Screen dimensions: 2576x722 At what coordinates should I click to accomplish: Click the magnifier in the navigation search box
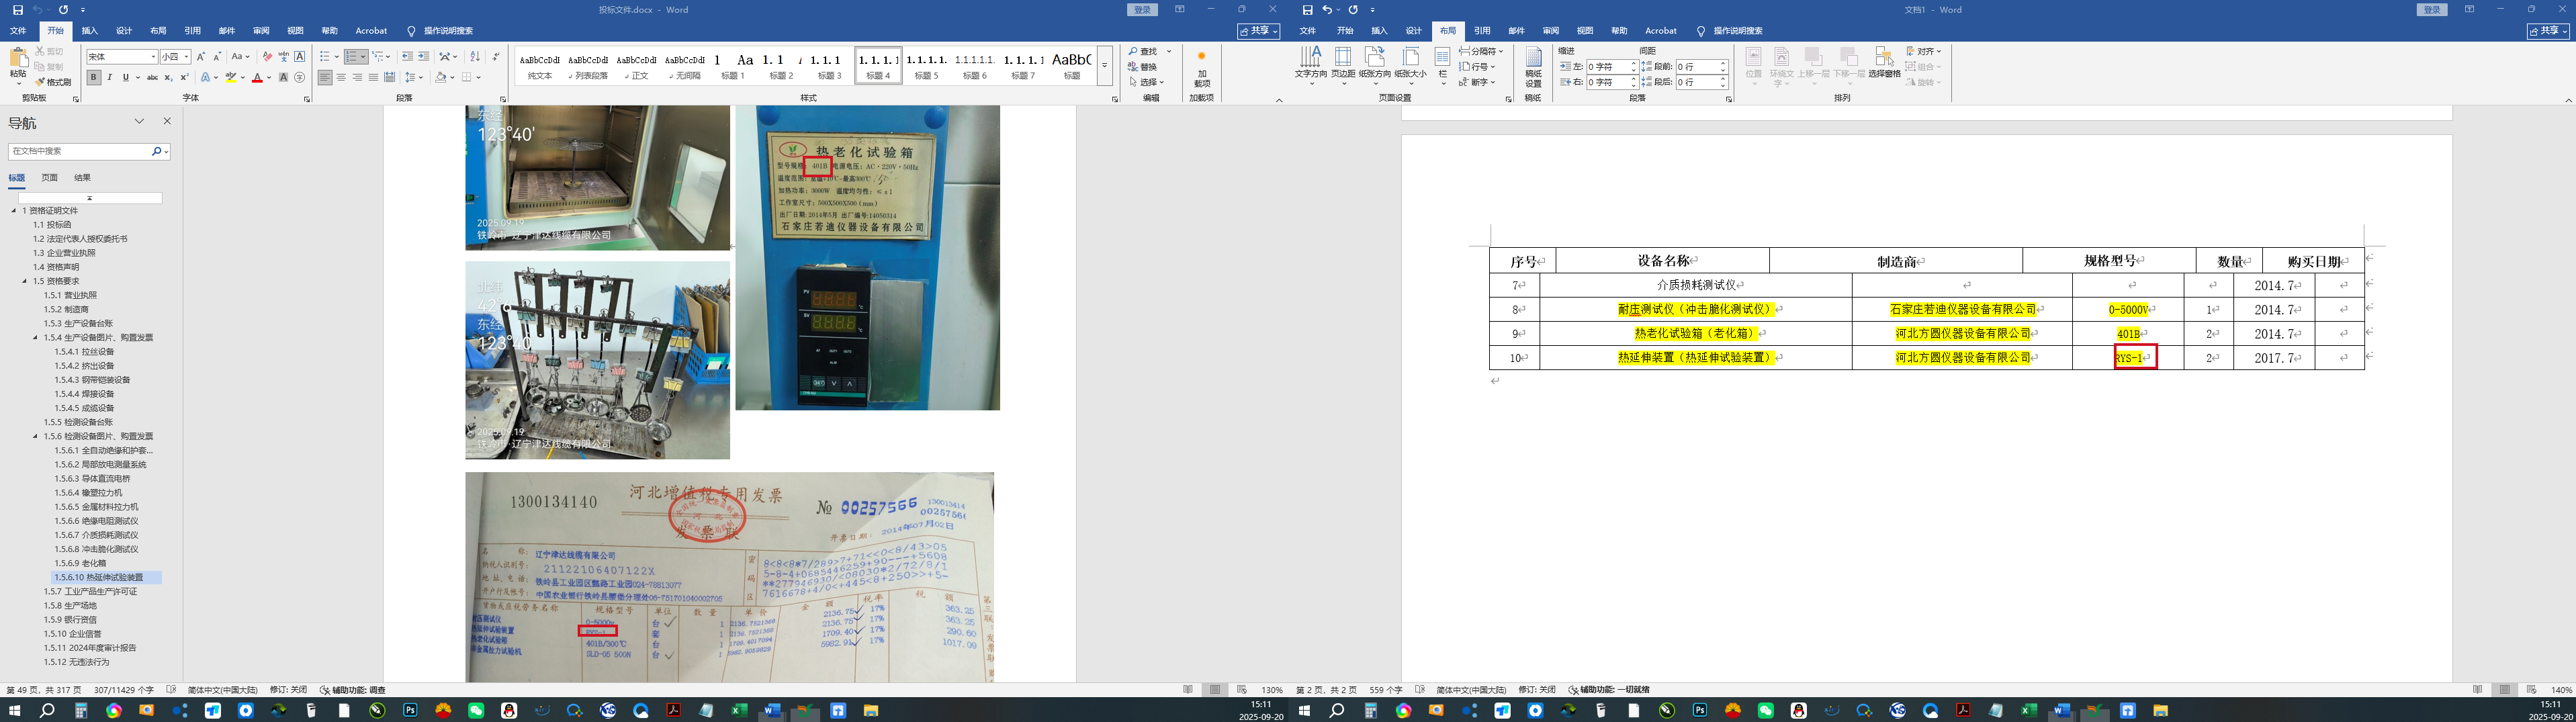click(x=157, y=151)
